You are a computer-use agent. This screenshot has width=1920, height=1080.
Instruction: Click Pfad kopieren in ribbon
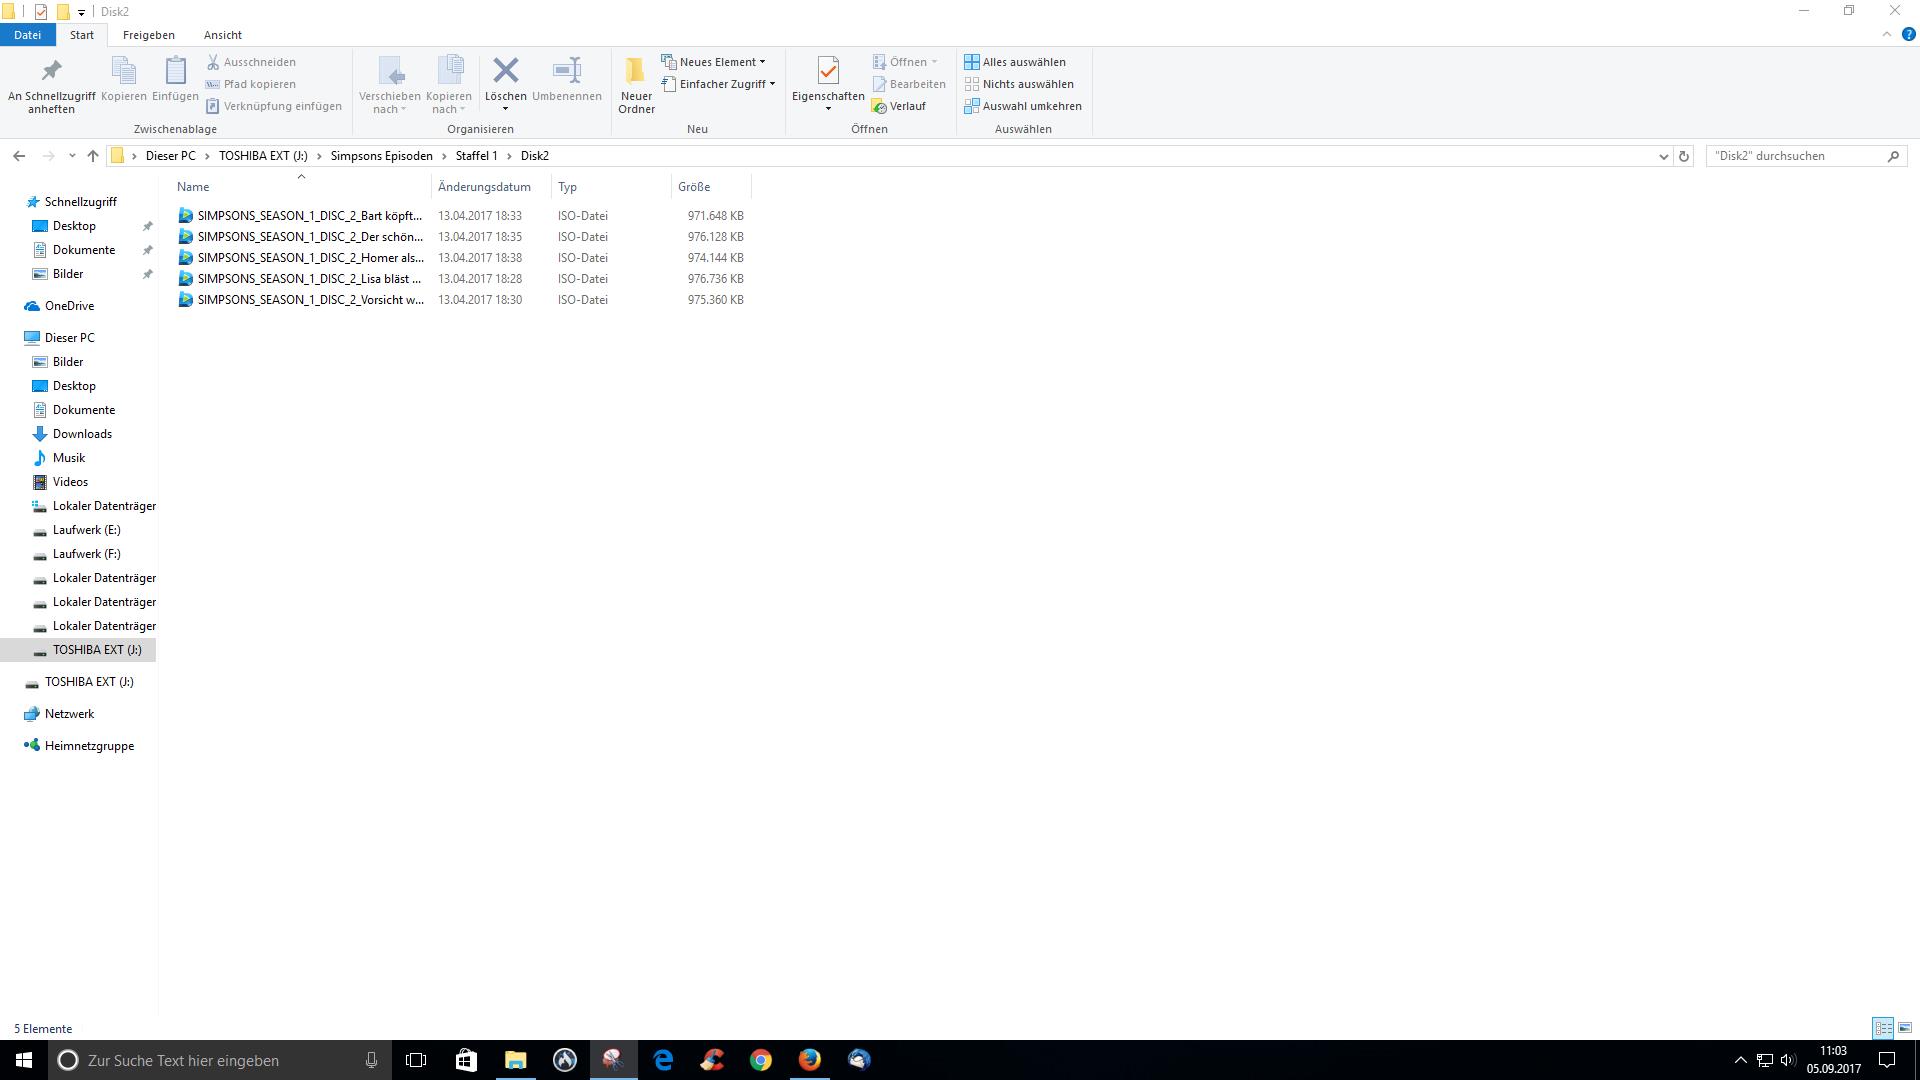(x=251, y=84)
